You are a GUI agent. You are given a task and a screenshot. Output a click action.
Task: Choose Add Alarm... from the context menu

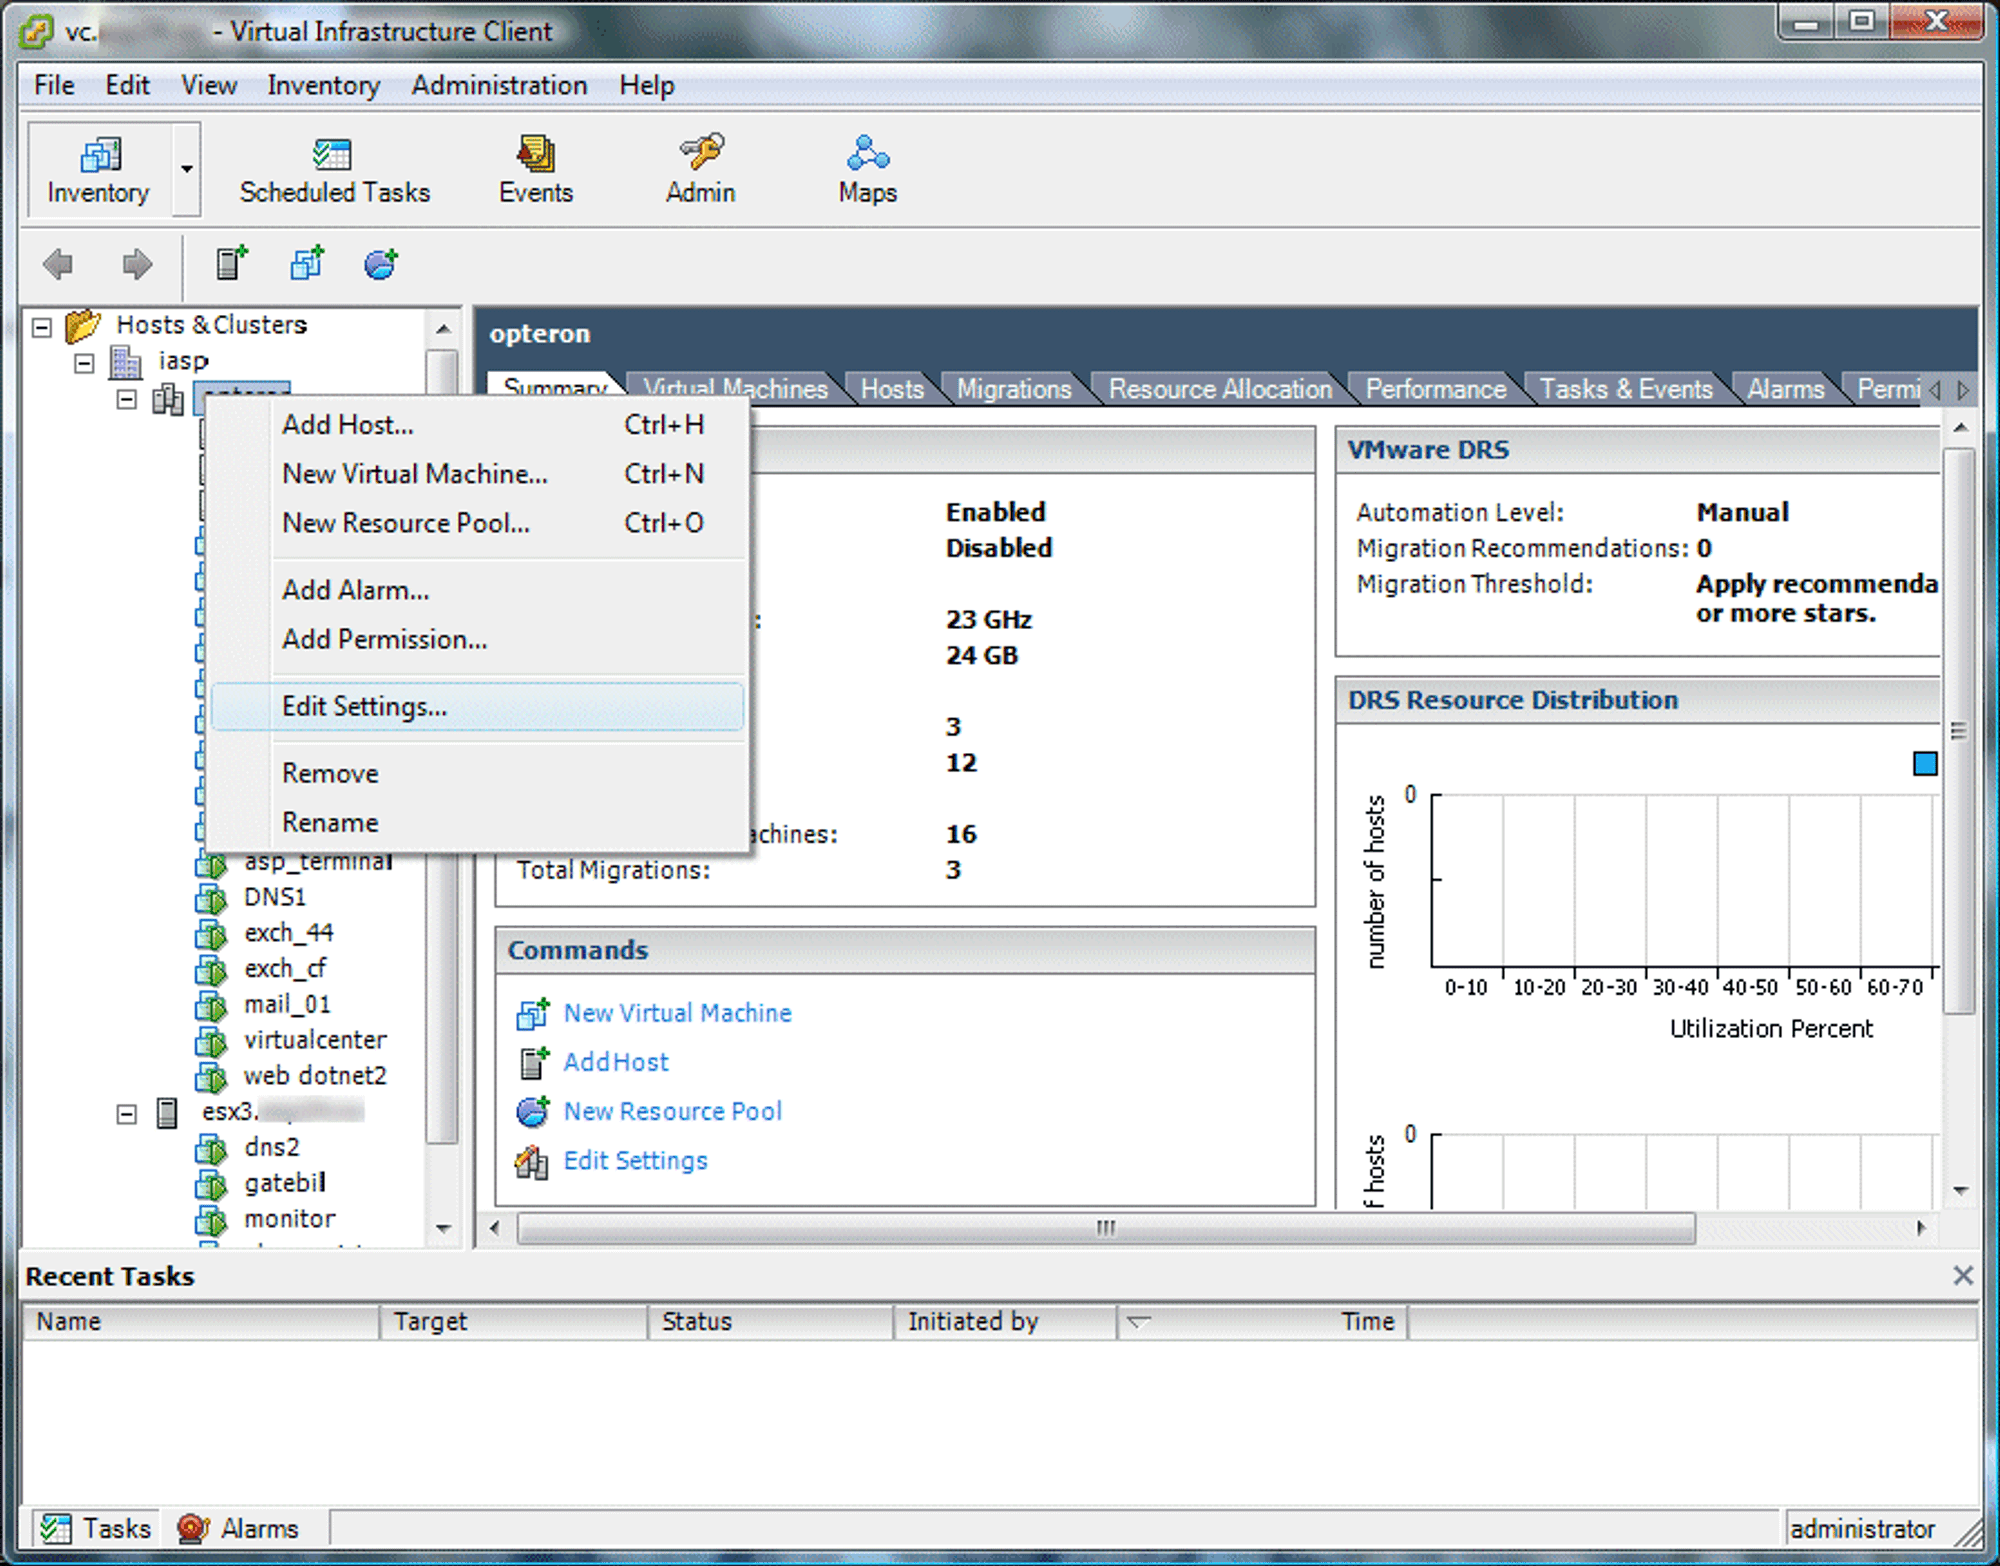point(477,591)
